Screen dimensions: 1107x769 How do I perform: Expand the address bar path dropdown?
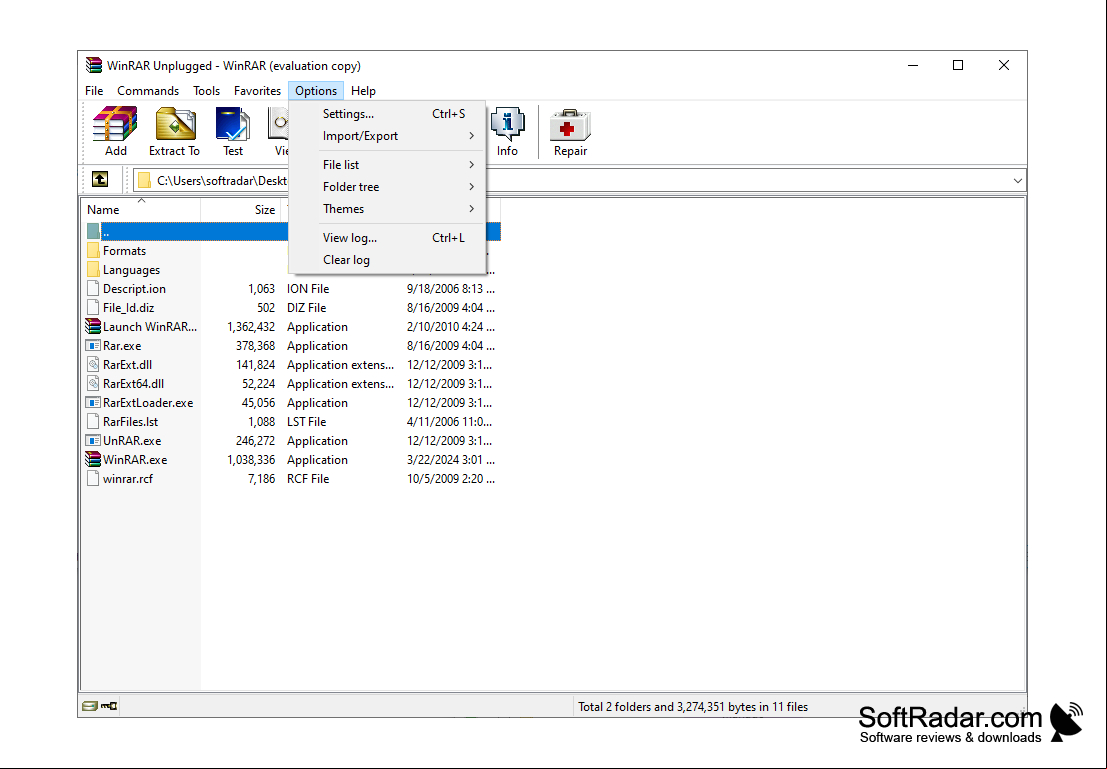tap(1017, 181)
